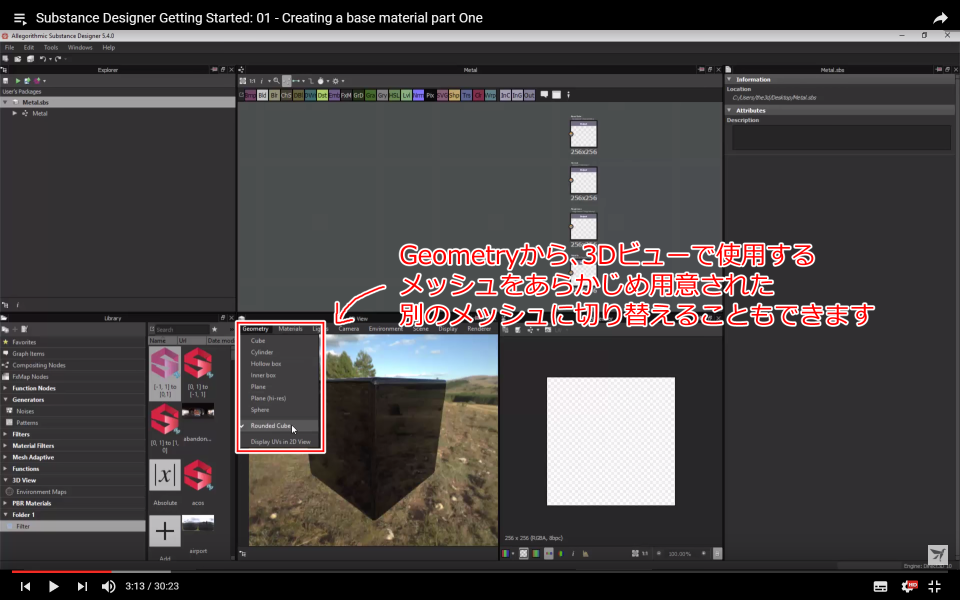Open the Camera menu in 3D View

(x=348, y=329)
